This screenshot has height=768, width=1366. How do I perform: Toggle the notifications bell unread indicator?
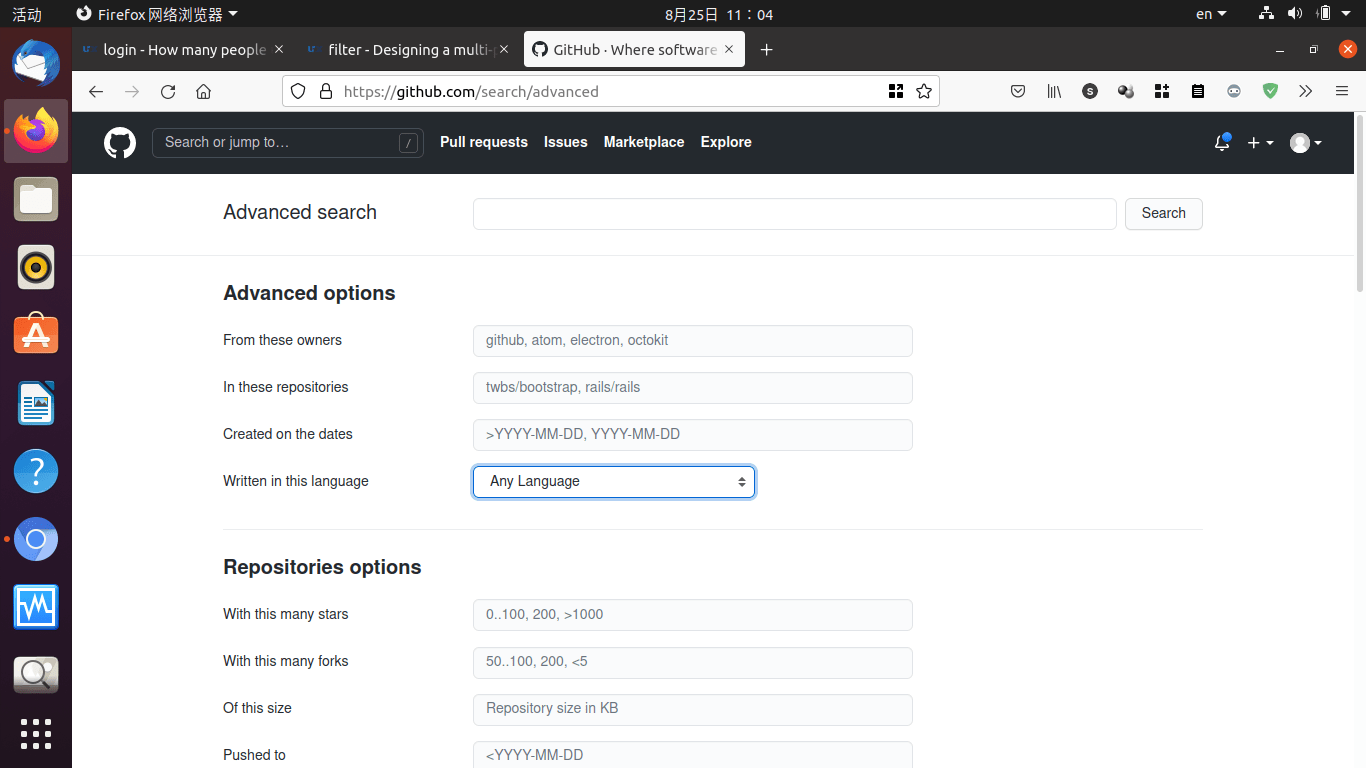click(1227, 137)
